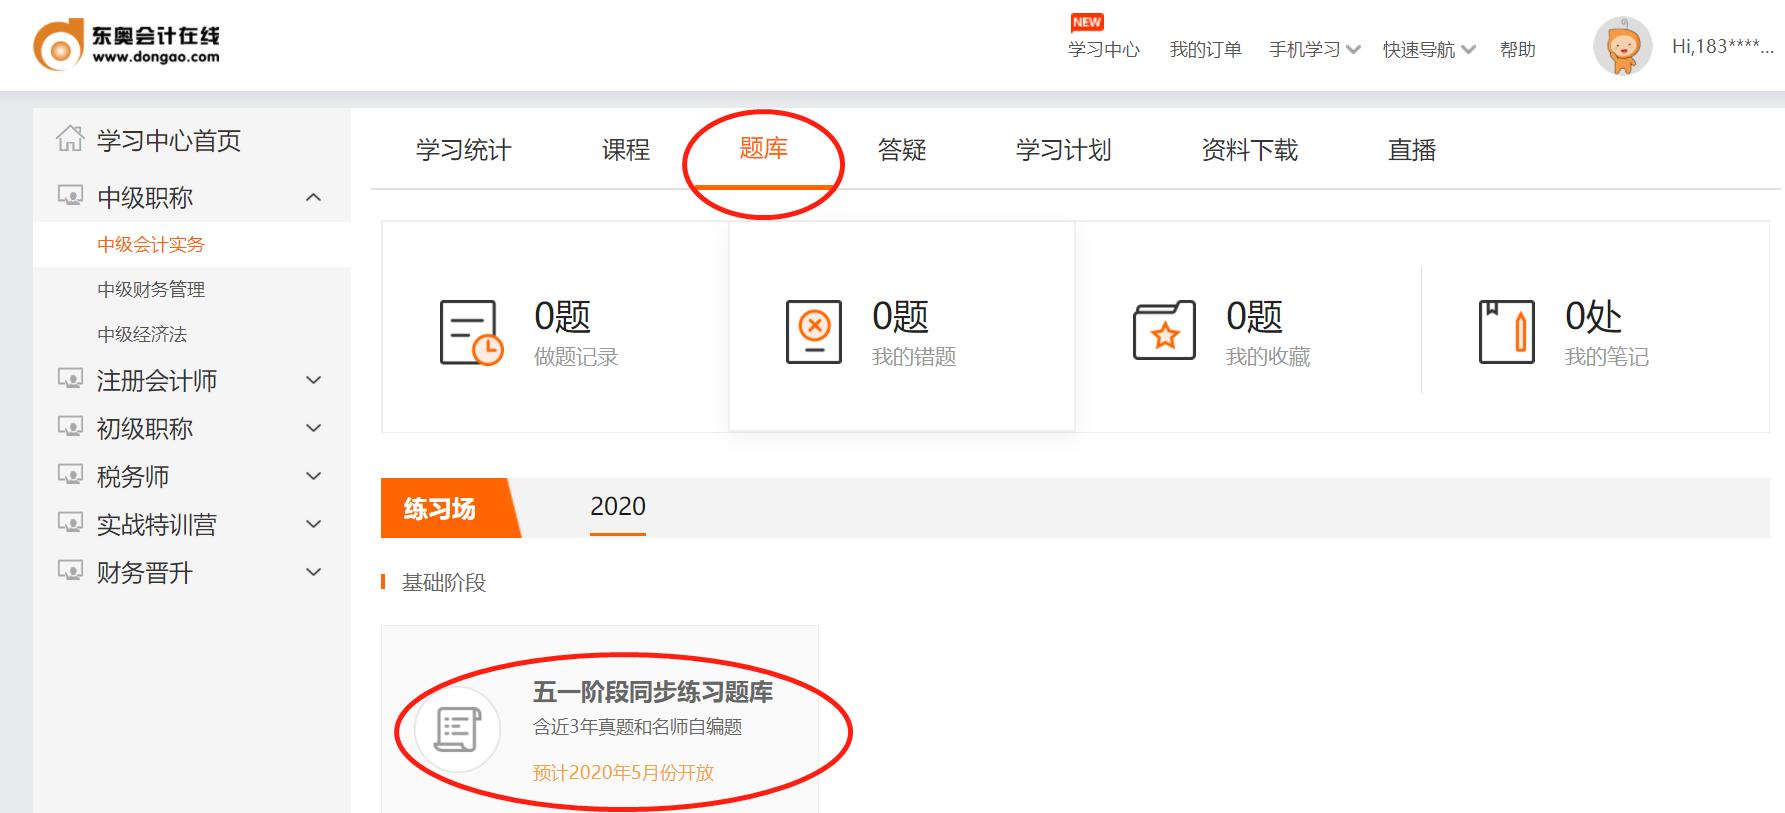
Task: Expand the 税务师 section chevron
Action: (313, 476)
